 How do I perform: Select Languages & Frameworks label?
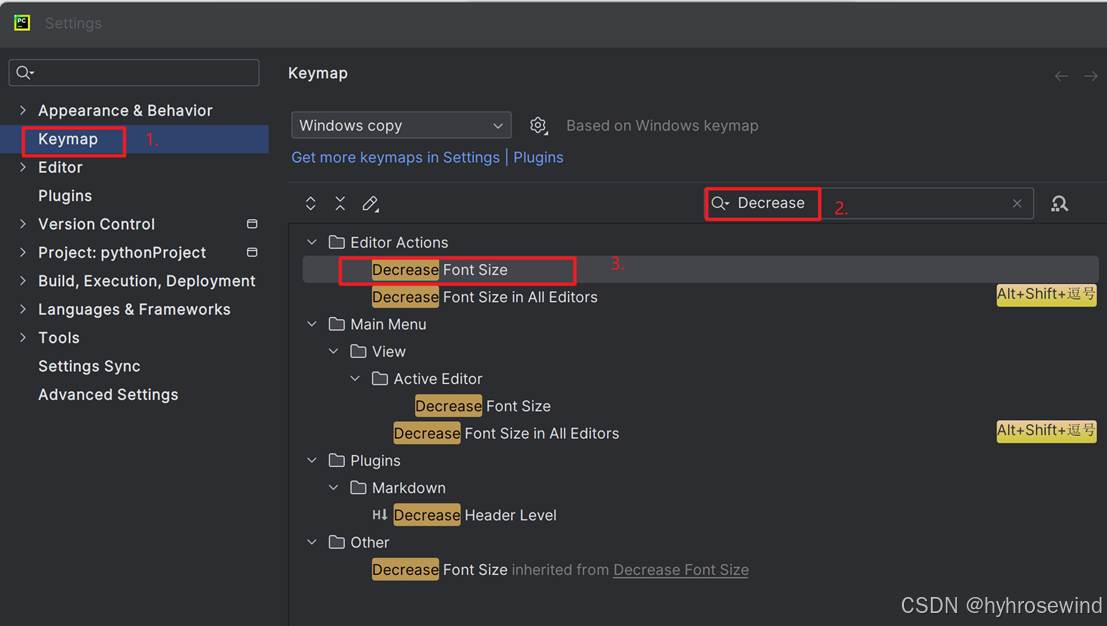[x=134, y=309]
